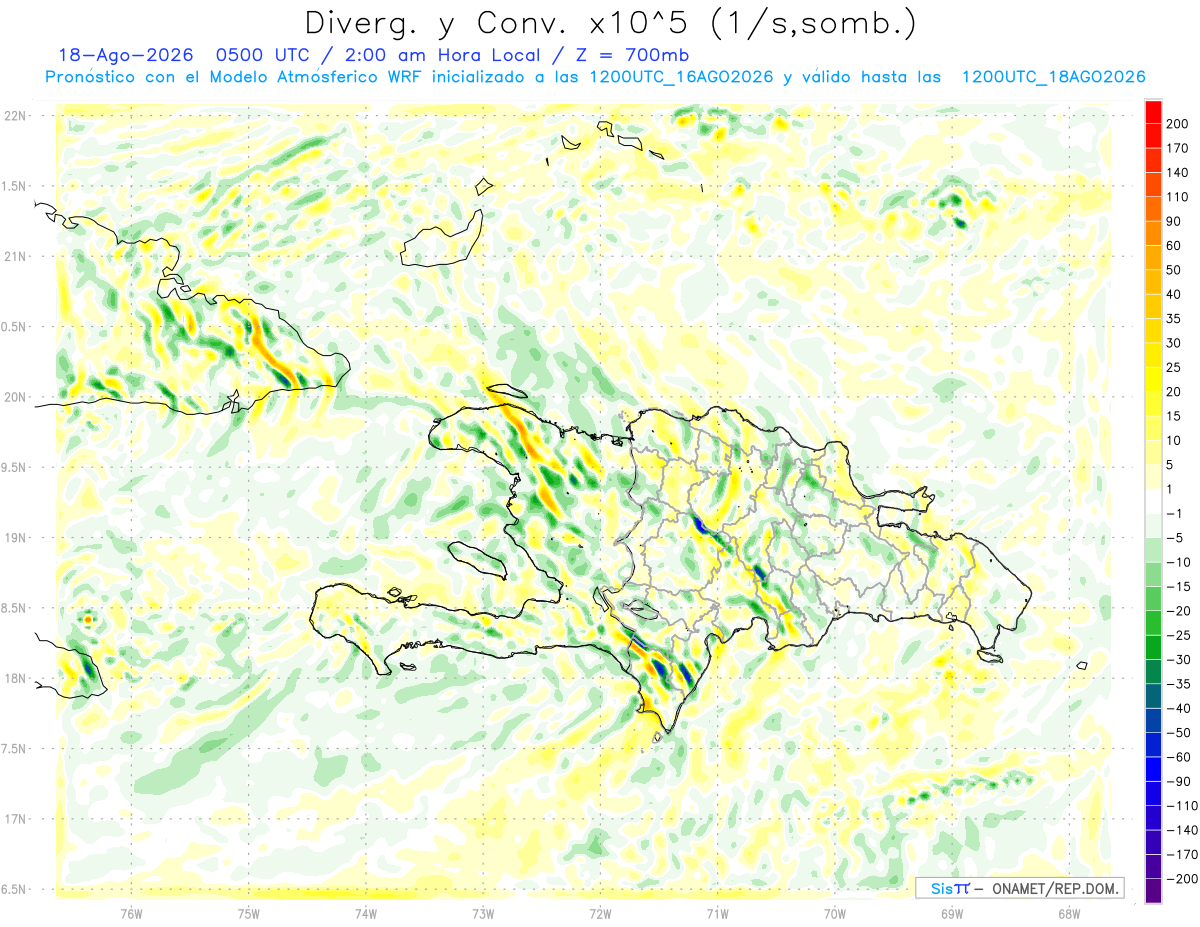Viewport: 1200px width, 927px height.
Task: Click the '6.5N' latitude label
Action: pos(15,889)
